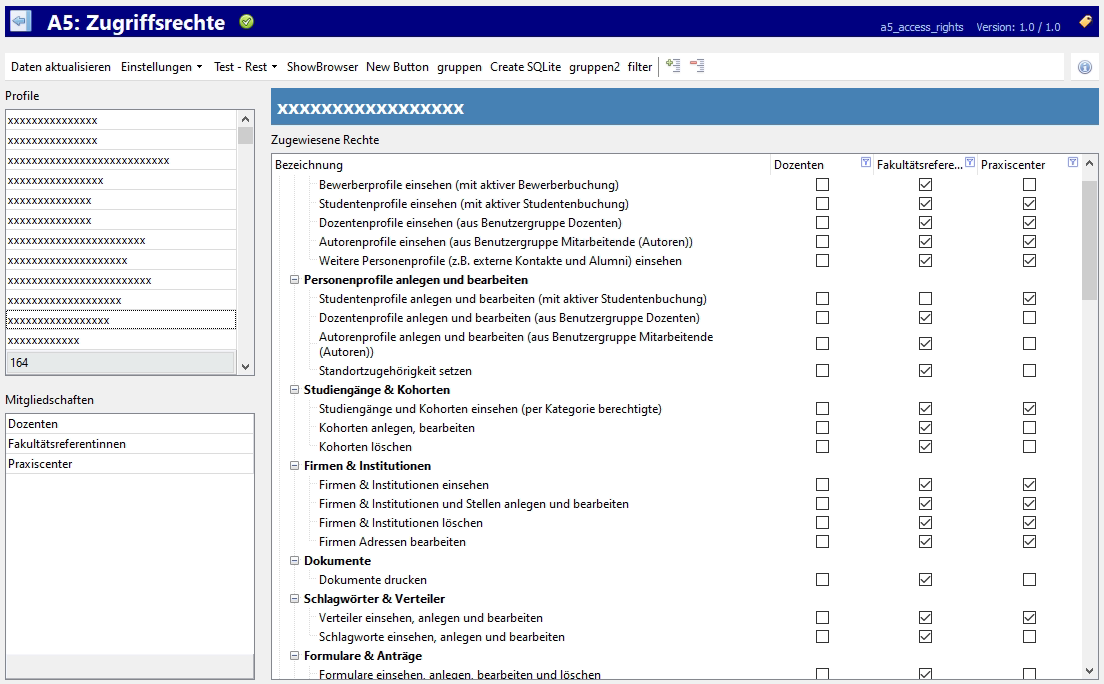The height and width of the screenshot is (684, 1104).
Task: Click the yellow tag icon in the header
Action: pos(1085,22)
